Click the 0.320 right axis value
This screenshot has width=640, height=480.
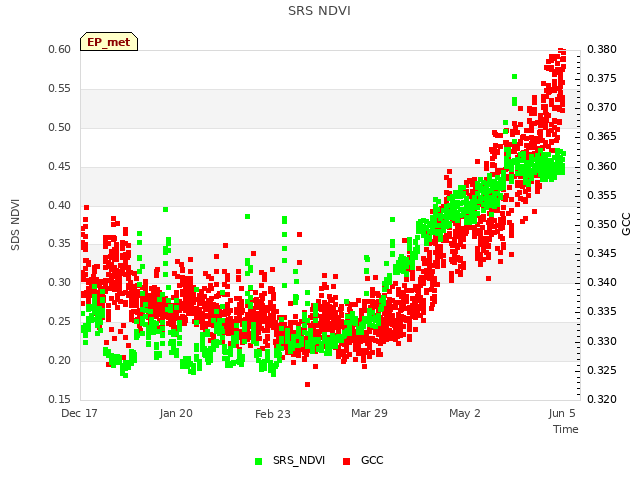pos(602,399)
